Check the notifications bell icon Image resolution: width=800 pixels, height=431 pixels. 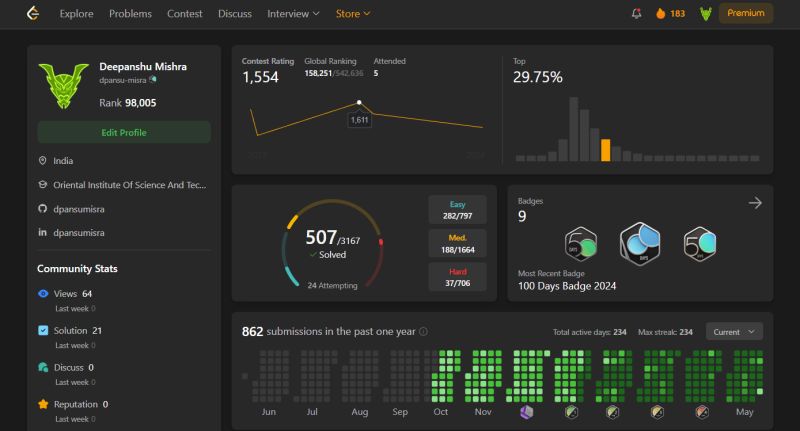636,14
